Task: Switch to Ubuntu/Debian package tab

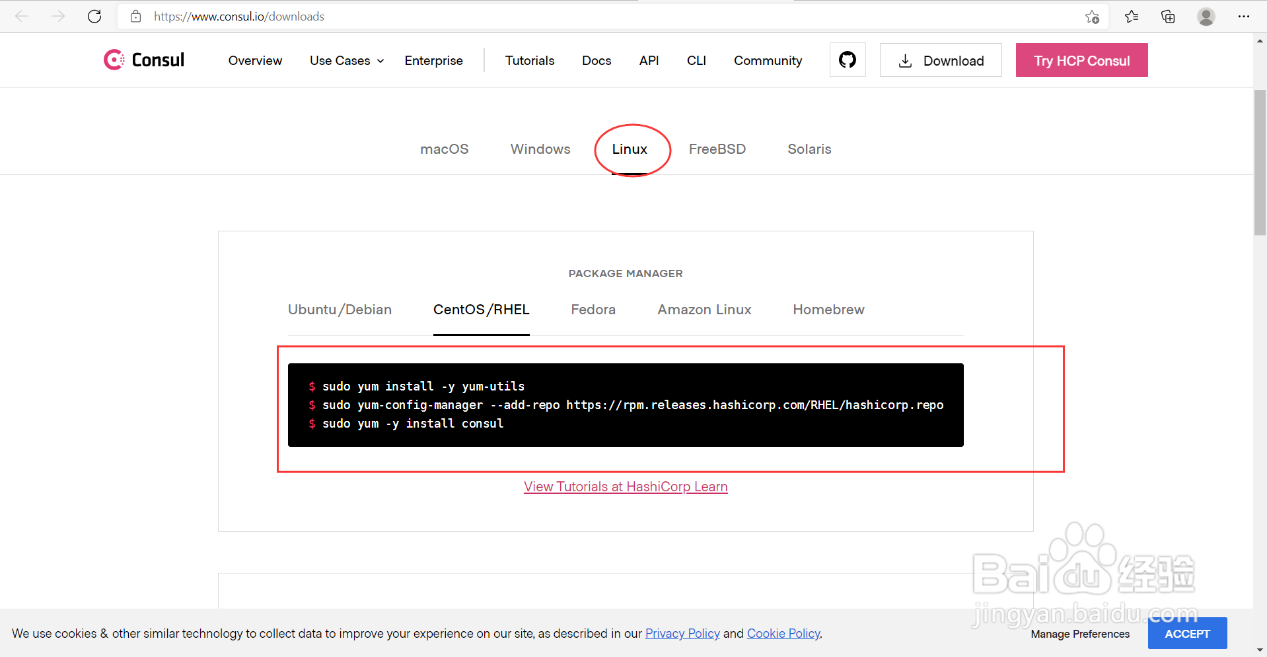Action: [x=340, y=310]
